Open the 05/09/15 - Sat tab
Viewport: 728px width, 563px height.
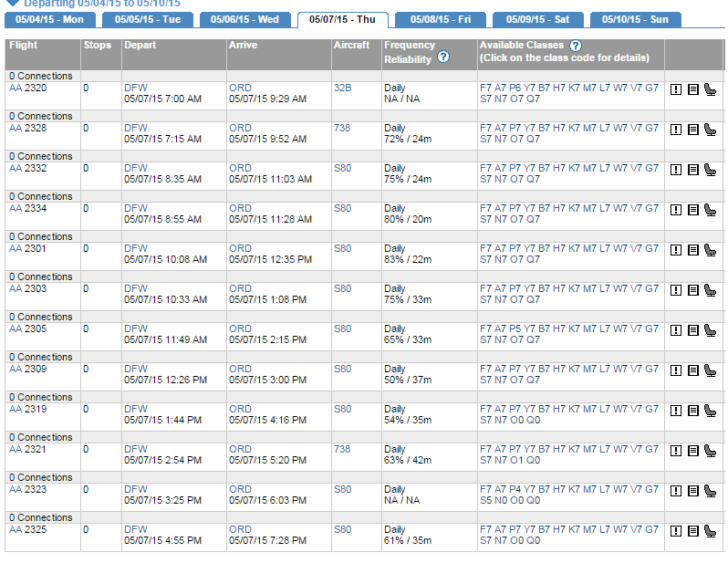538,19
